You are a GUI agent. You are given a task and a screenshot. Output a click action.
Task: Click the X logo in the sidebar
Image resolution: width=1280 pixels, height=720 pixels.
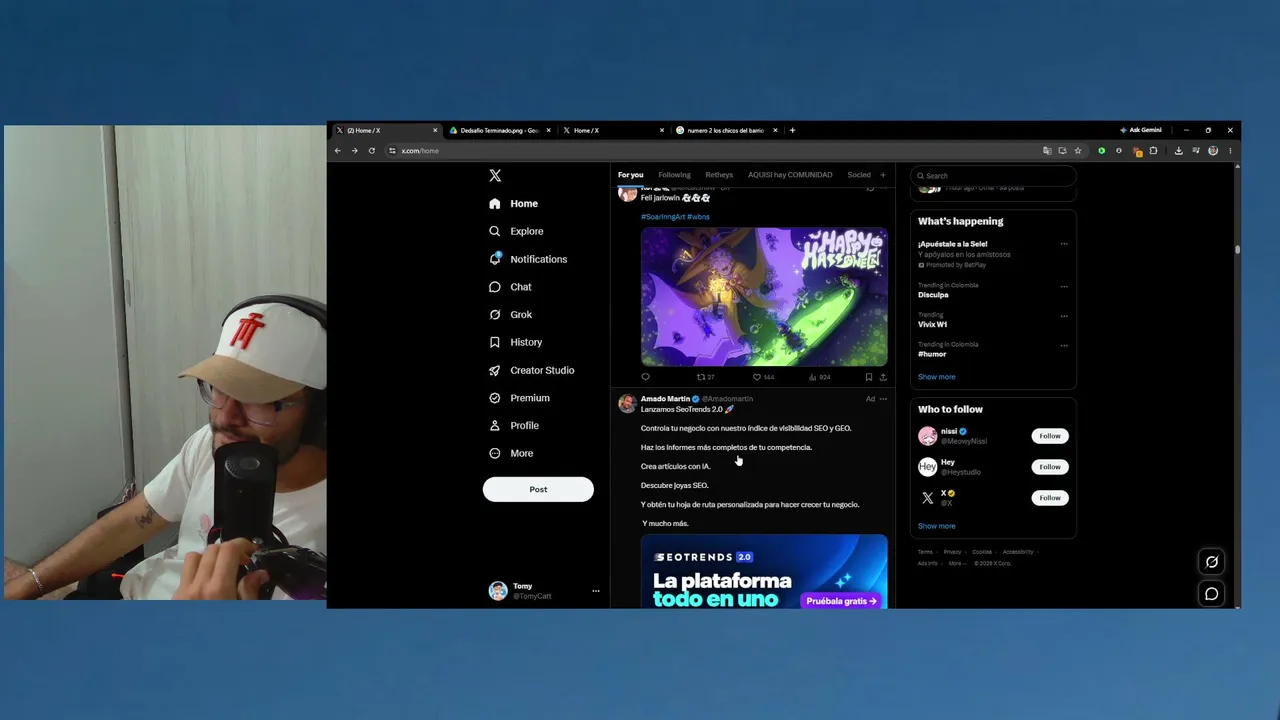(x=495, y=175)
